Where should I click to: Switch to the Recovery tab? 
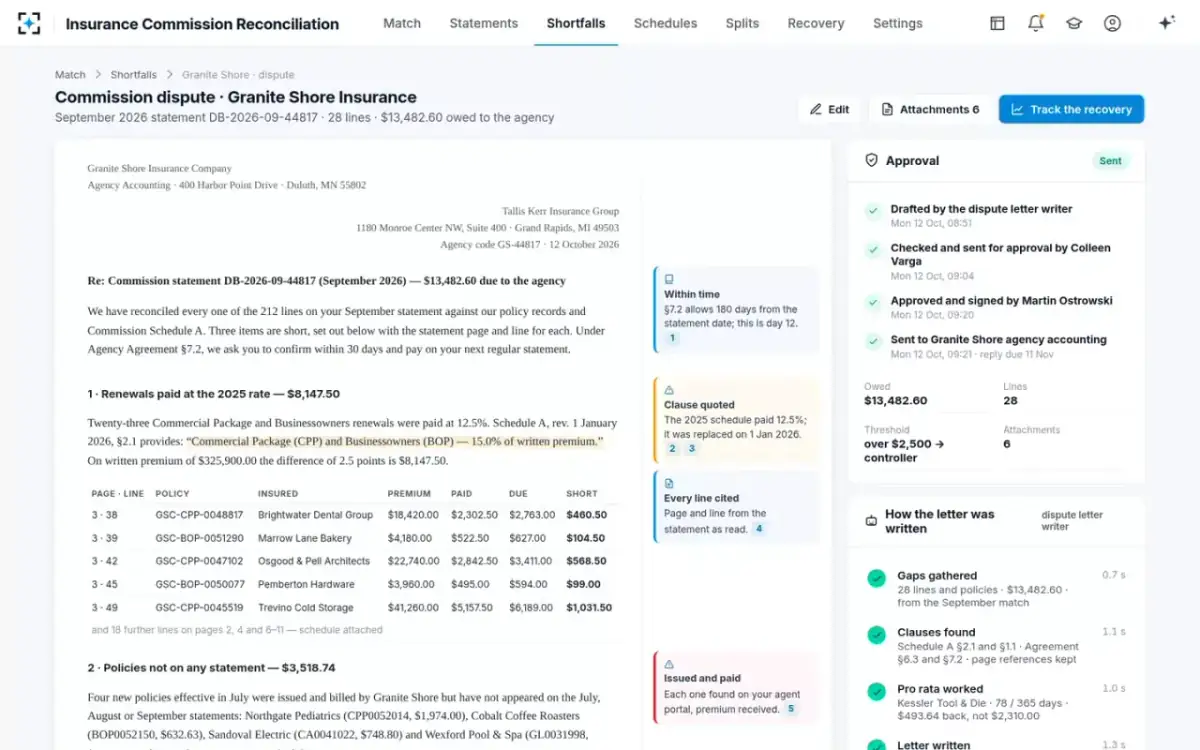pos(816,23)
